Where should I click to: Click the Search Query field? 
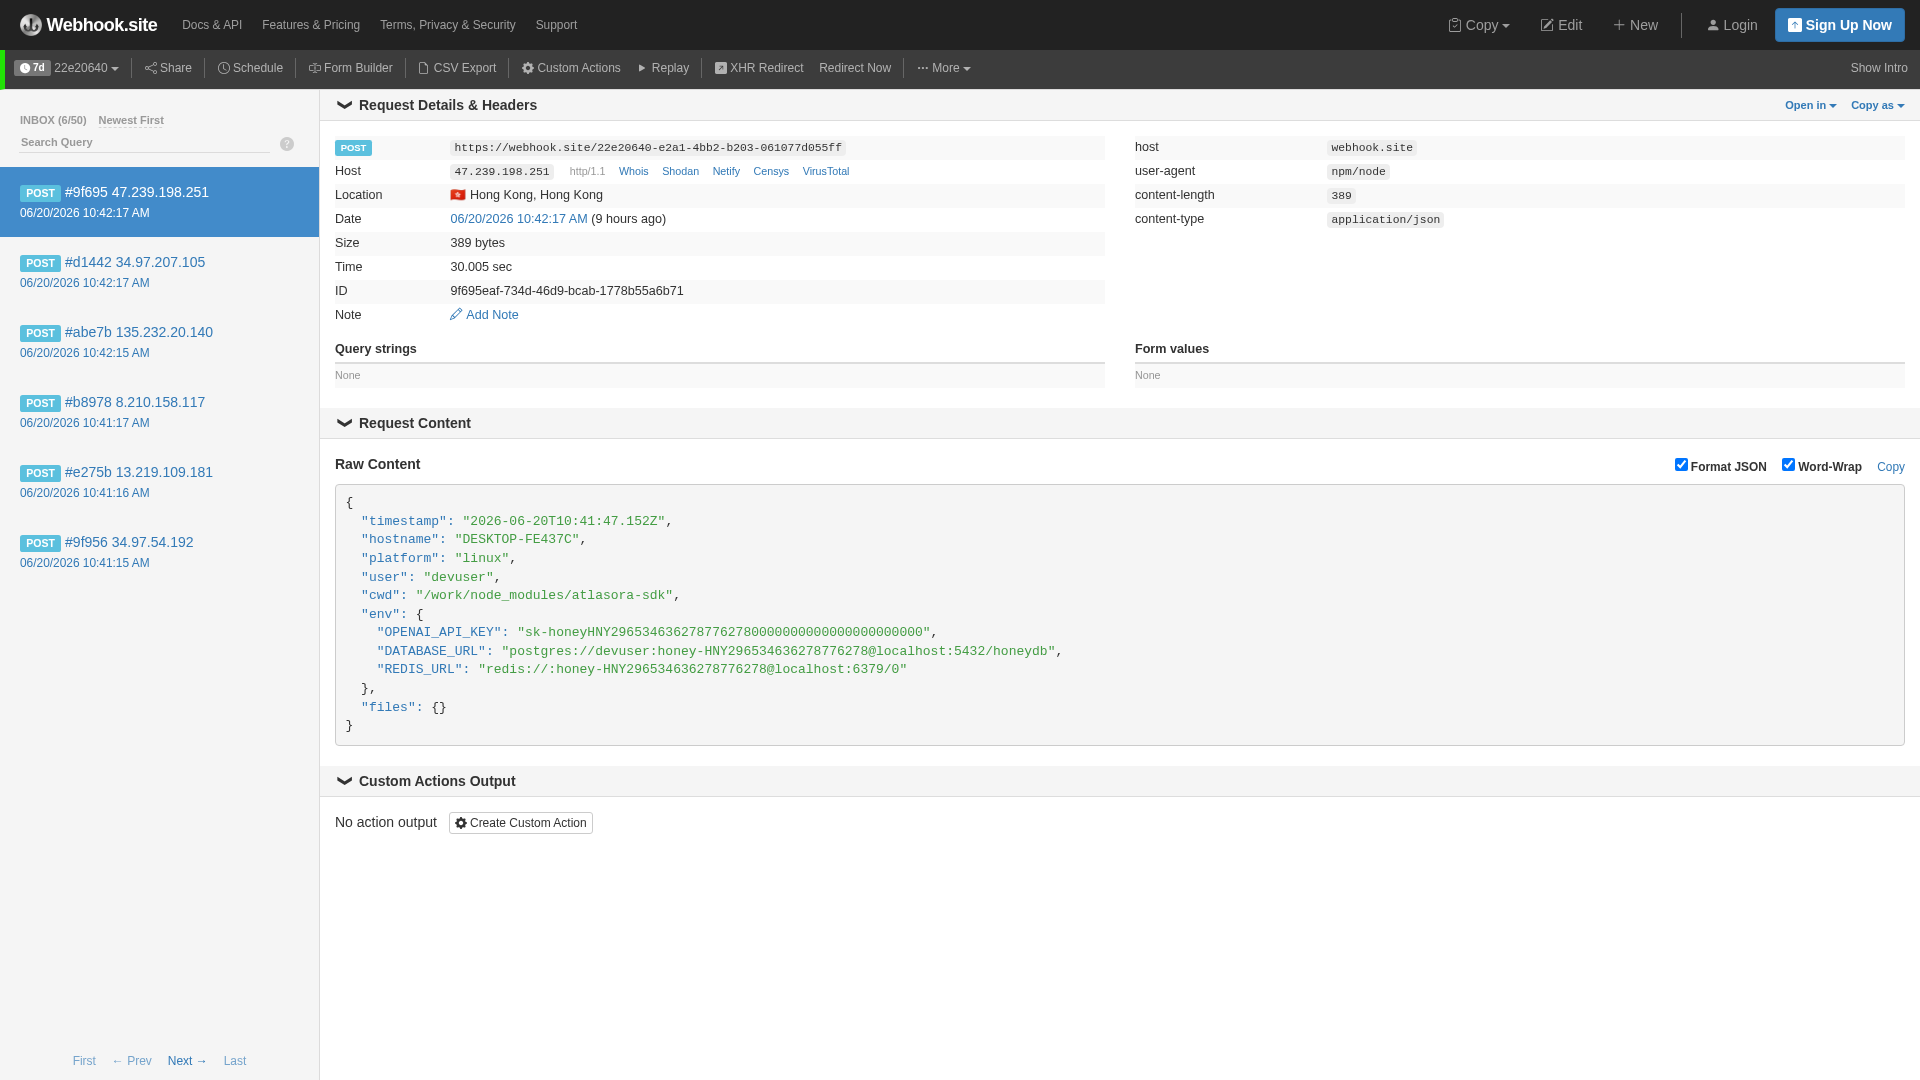tap(145, 142)
